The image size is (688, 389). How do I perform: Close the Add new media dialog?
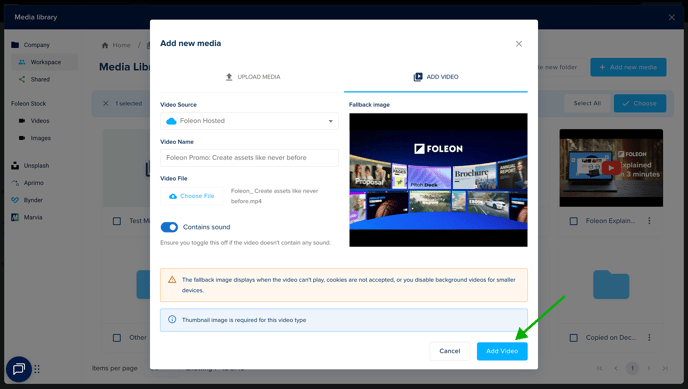tap(519, 44)
